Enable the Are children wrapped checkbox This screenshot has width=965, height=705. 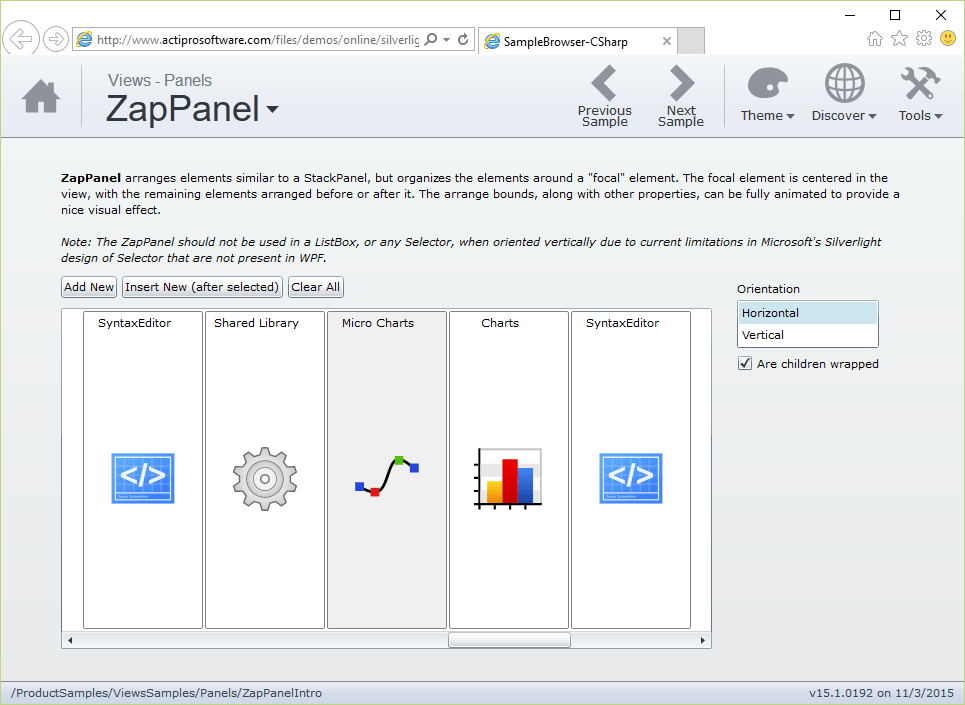744,363
